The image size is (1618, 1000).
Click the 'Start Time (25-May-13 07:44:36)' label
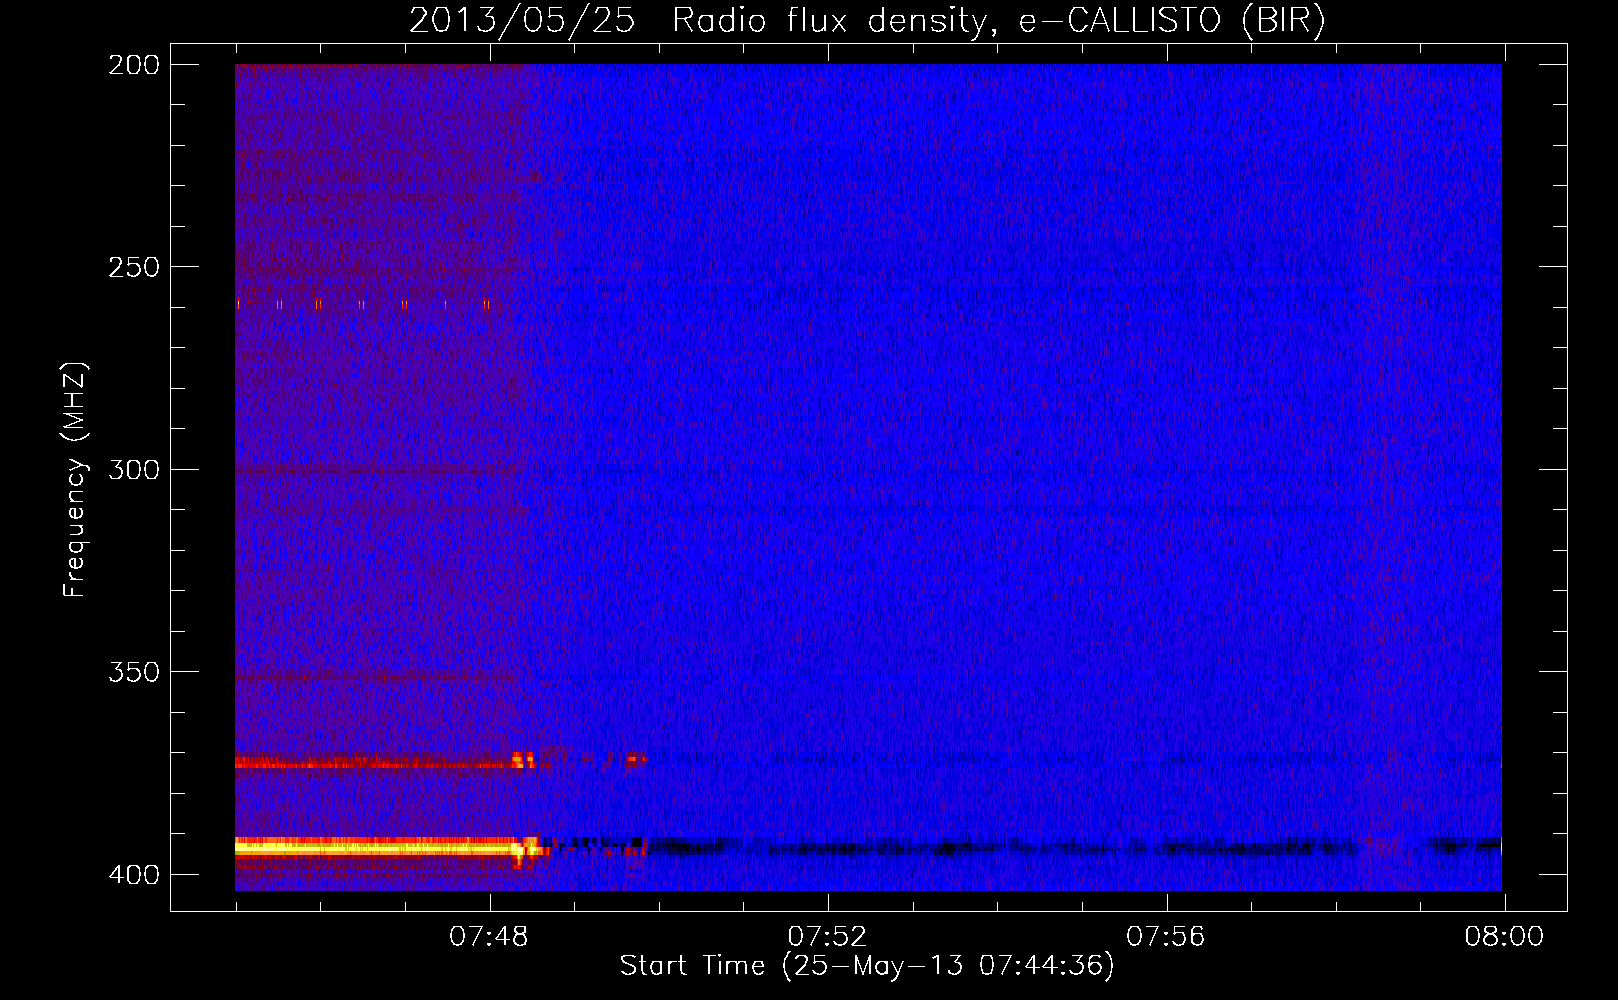click(x=867, y=966)
